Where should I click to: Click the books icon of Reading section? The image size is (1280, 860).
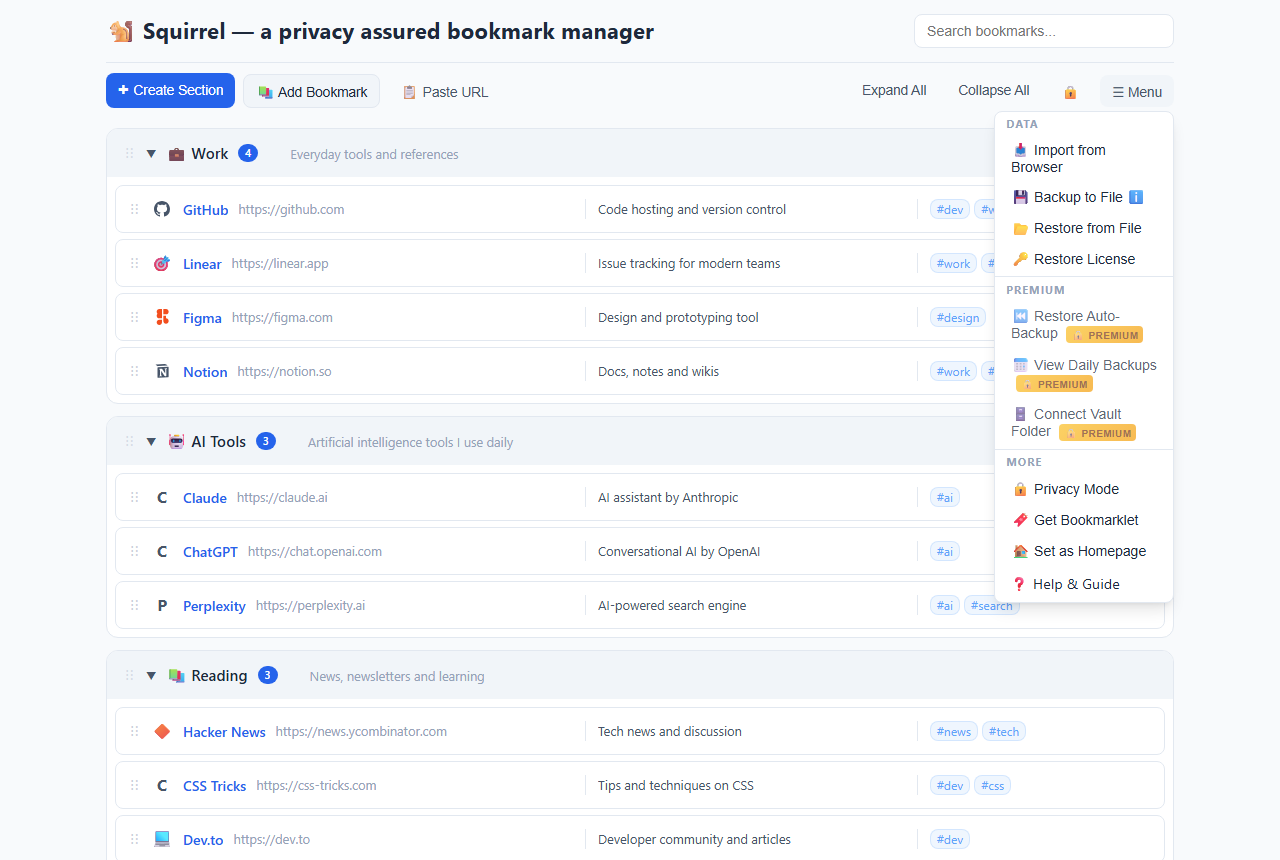click(176, 675)
